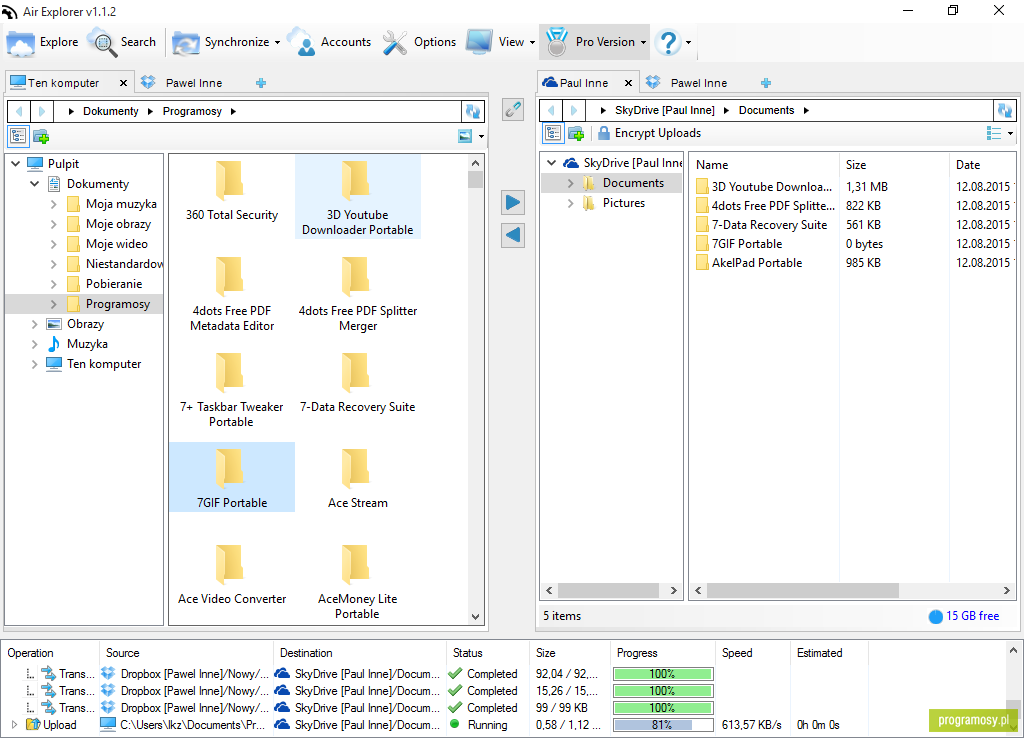Open the Options settings
The height and width of the screenshot is (738, 1024).
point(419,42)
